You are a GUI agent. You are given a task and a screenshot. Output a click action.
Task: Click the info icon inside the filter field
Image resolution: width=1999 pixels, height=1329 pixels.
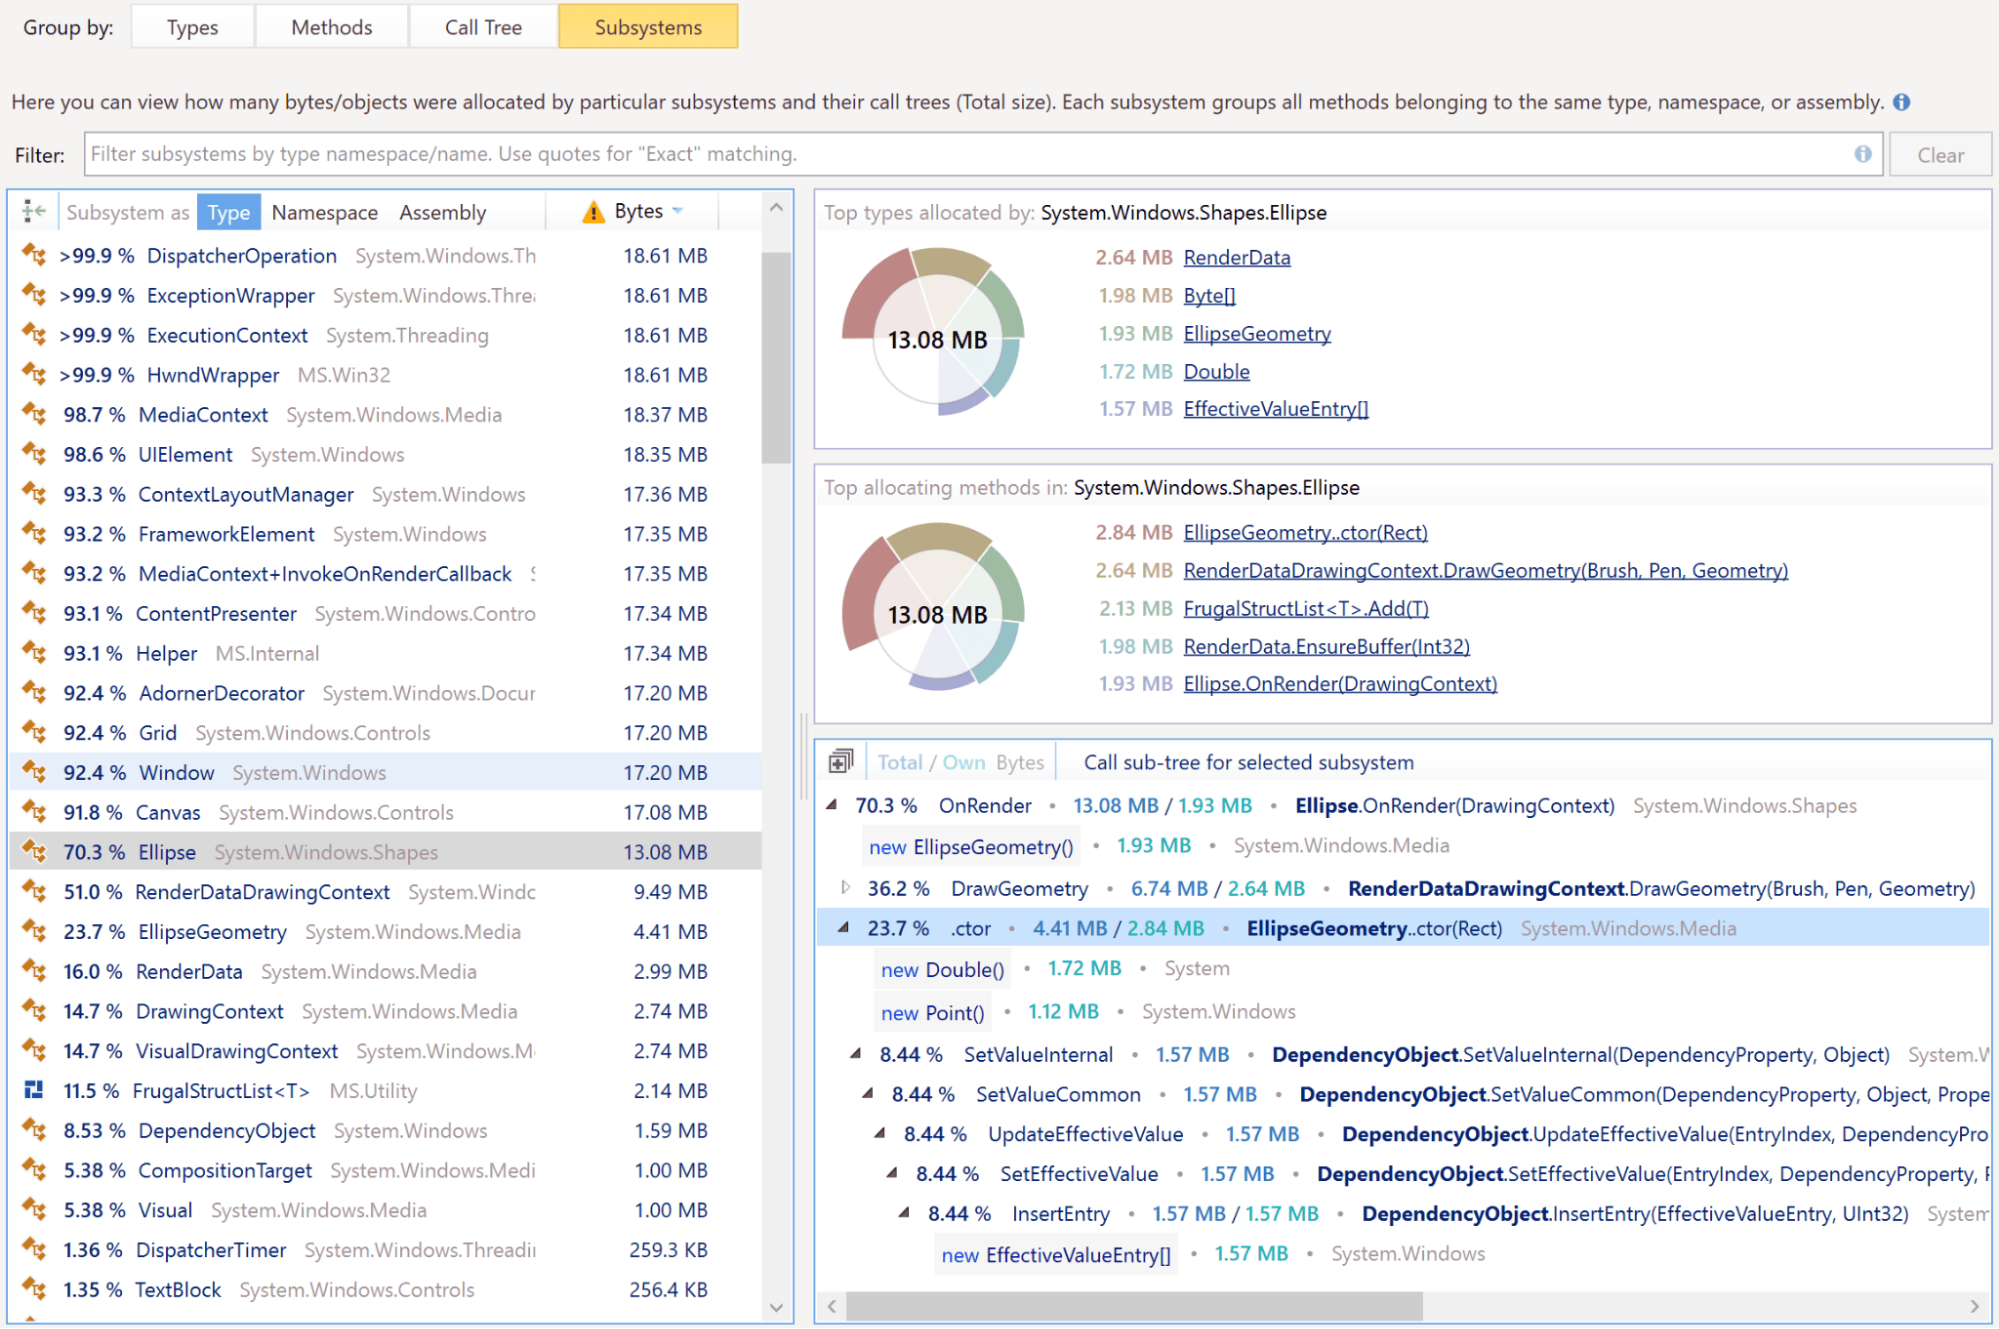pos(1862,154)
